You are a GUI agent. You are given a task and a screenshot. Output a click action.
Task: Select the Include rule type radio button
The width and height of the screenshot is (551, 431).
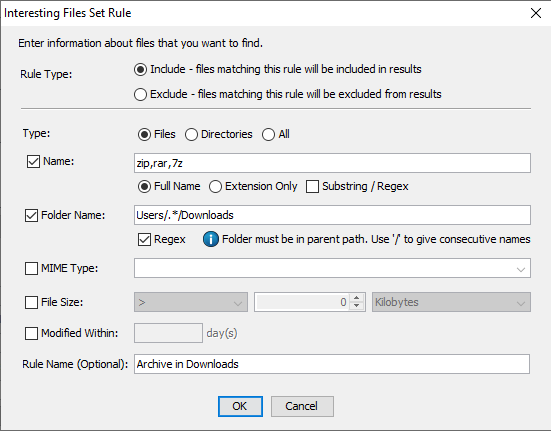click(140, 69)
